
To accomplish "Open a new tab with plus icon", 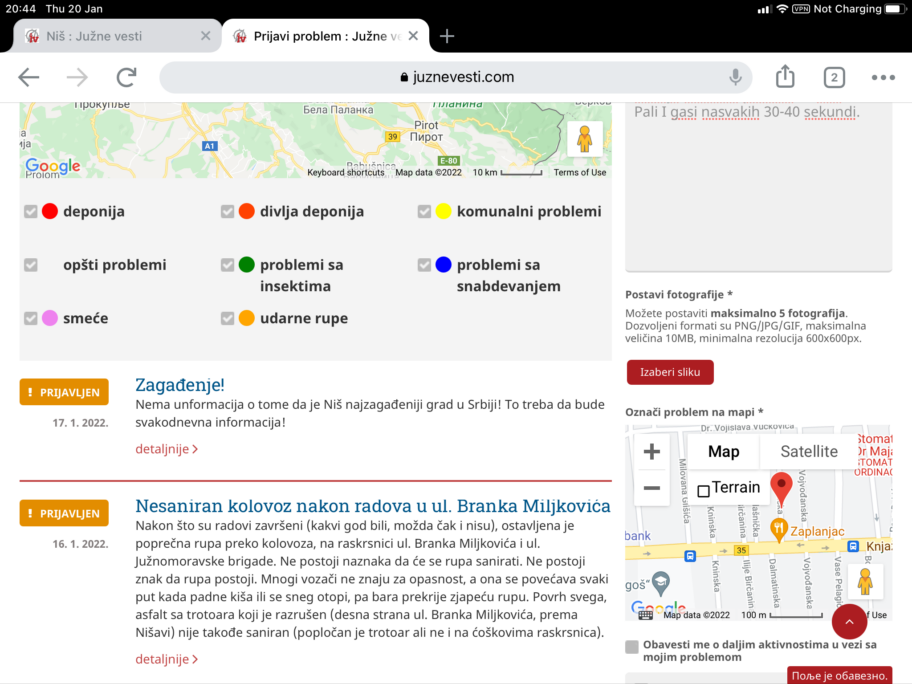I will (447, 36).
